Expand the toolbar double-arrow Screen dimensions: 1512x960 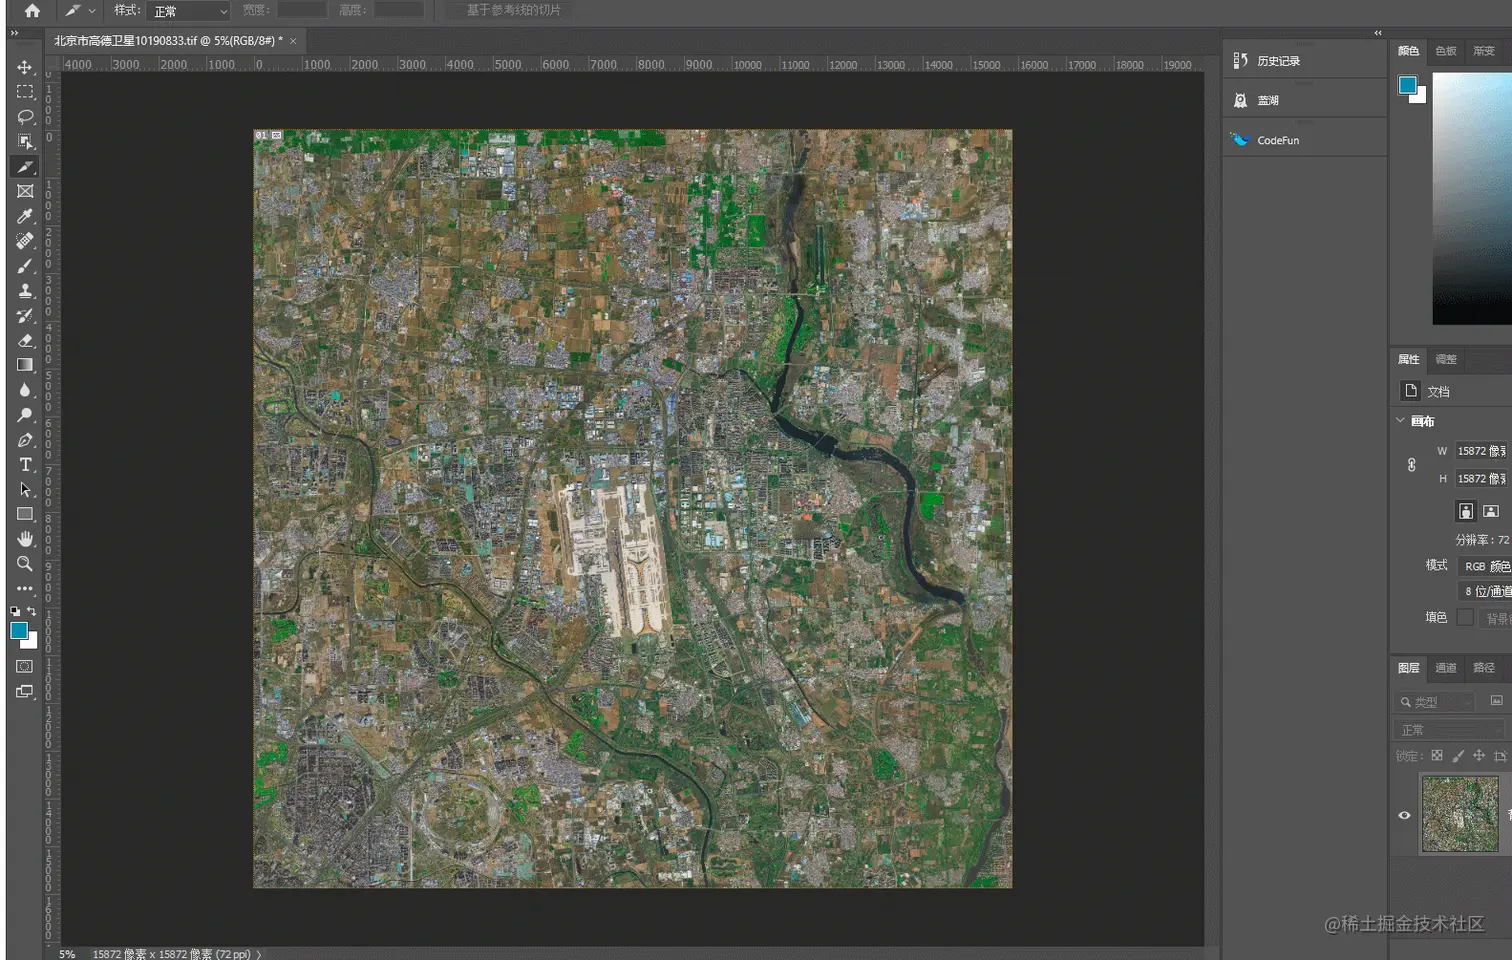point(14,33)
